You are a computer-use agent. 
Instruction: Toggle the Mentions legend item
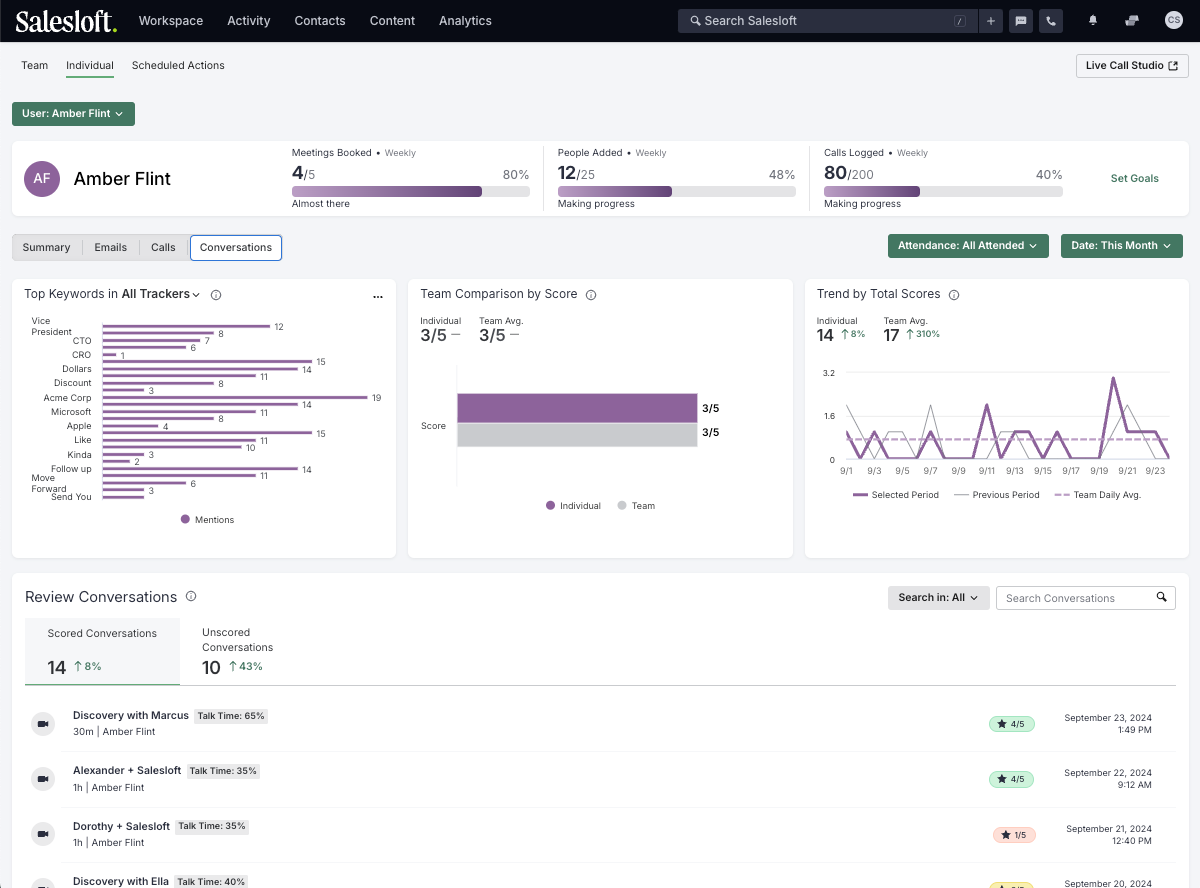click(207, 520)
